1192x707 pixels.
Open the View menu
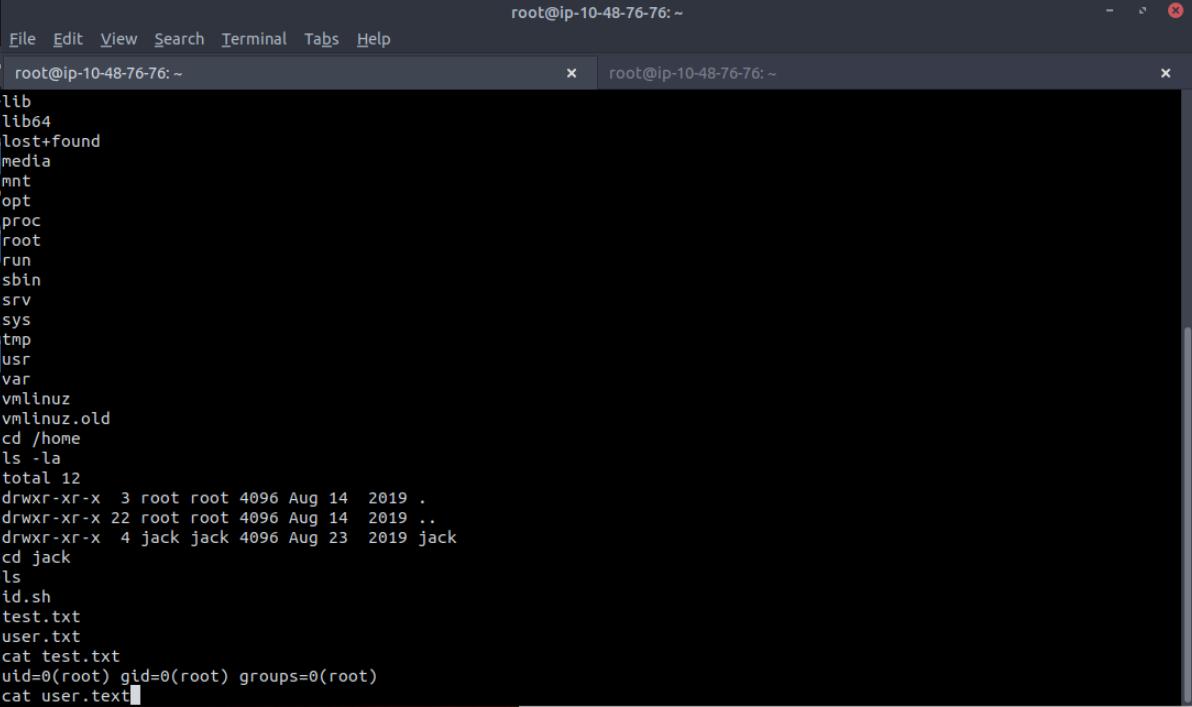pos(118,39)
